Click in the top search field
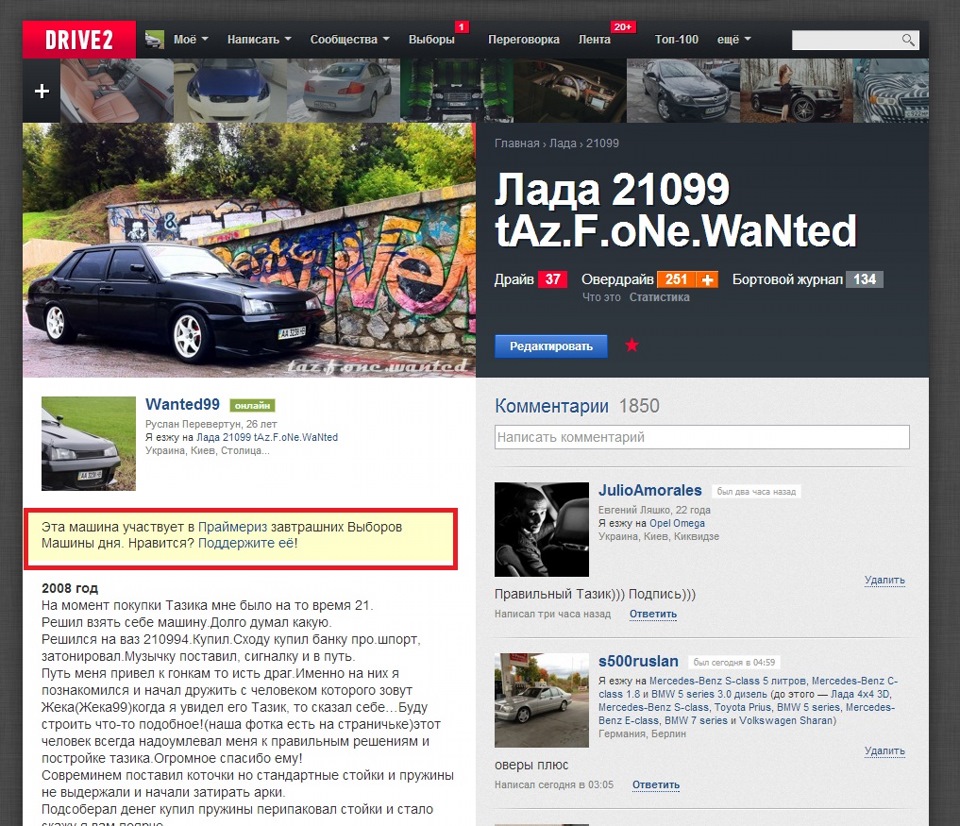This screenshot has height=826, width=960. (846, 40)
